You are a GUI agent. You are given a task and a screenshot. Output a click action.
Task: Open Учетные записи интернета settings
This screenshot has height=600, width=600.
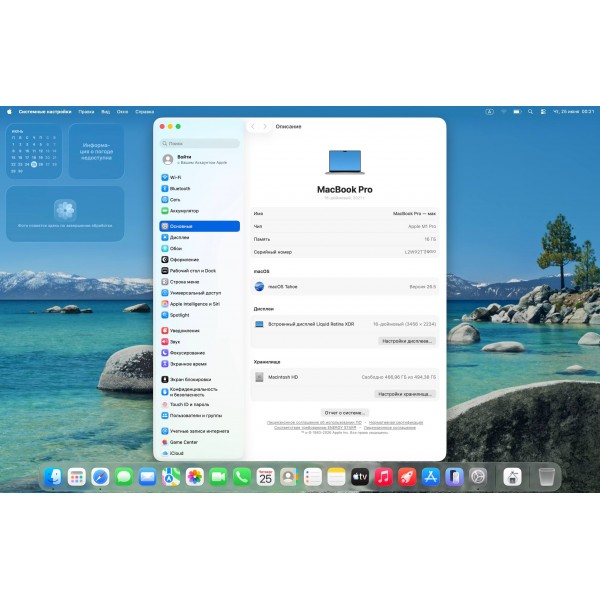click(199, 431)
